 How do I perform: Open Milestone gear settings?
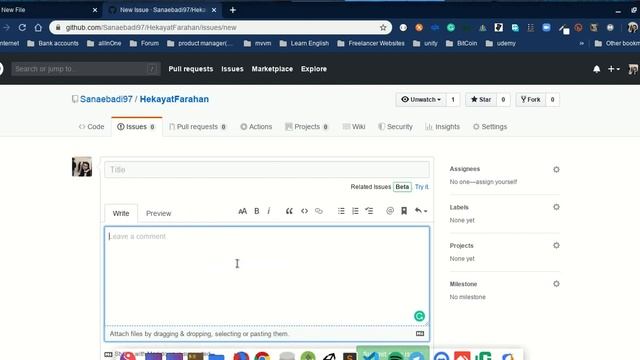pyautogui.click(x=556, y=284)
